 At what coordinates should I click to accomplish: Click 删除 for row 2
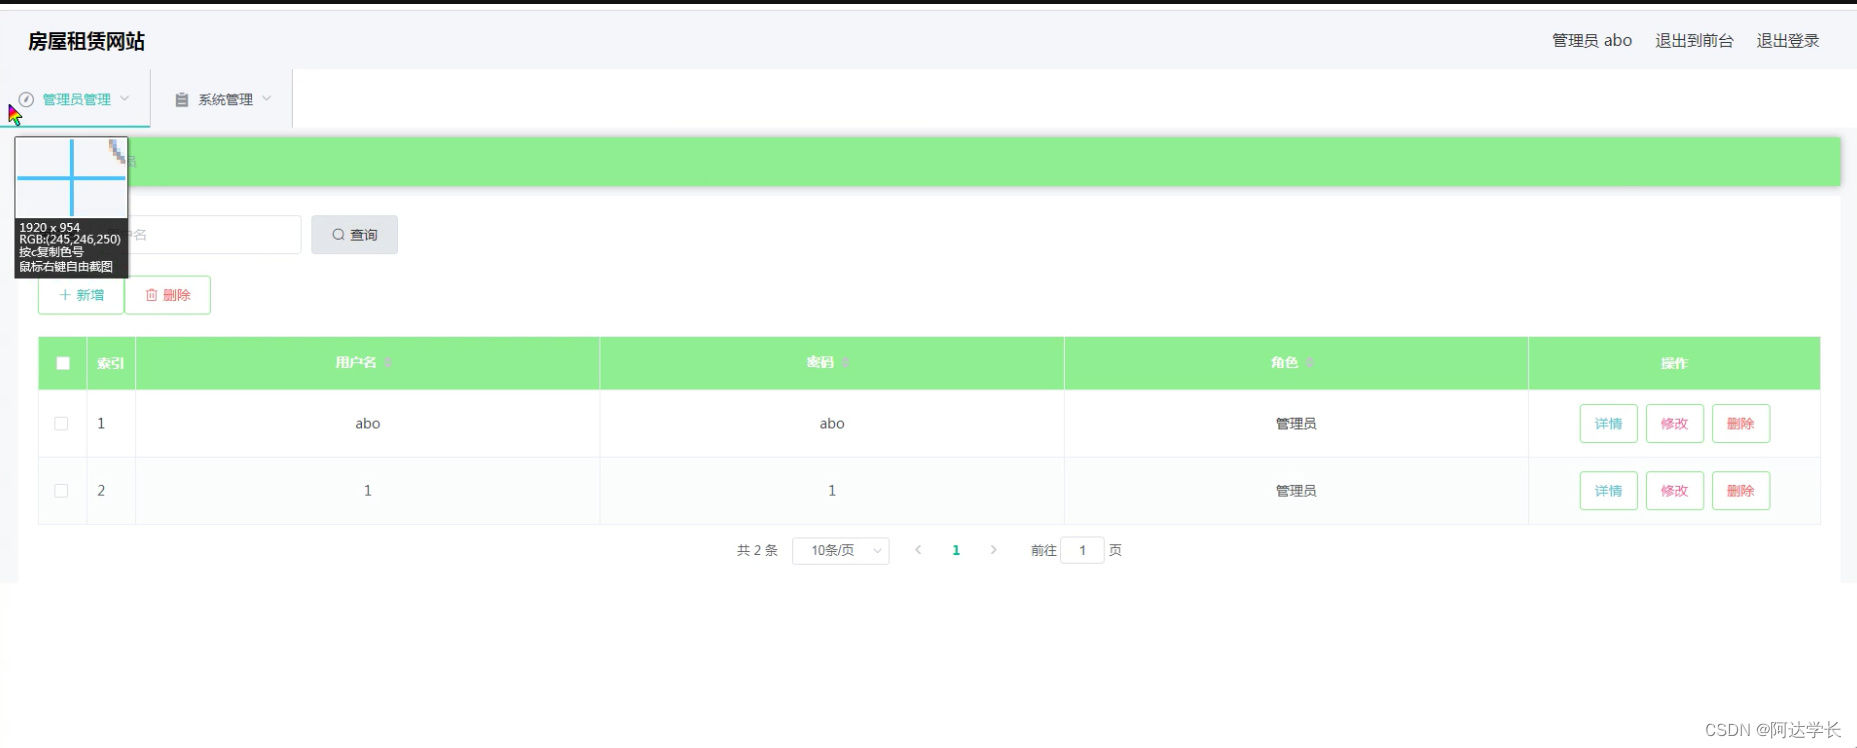(1741, 491)
